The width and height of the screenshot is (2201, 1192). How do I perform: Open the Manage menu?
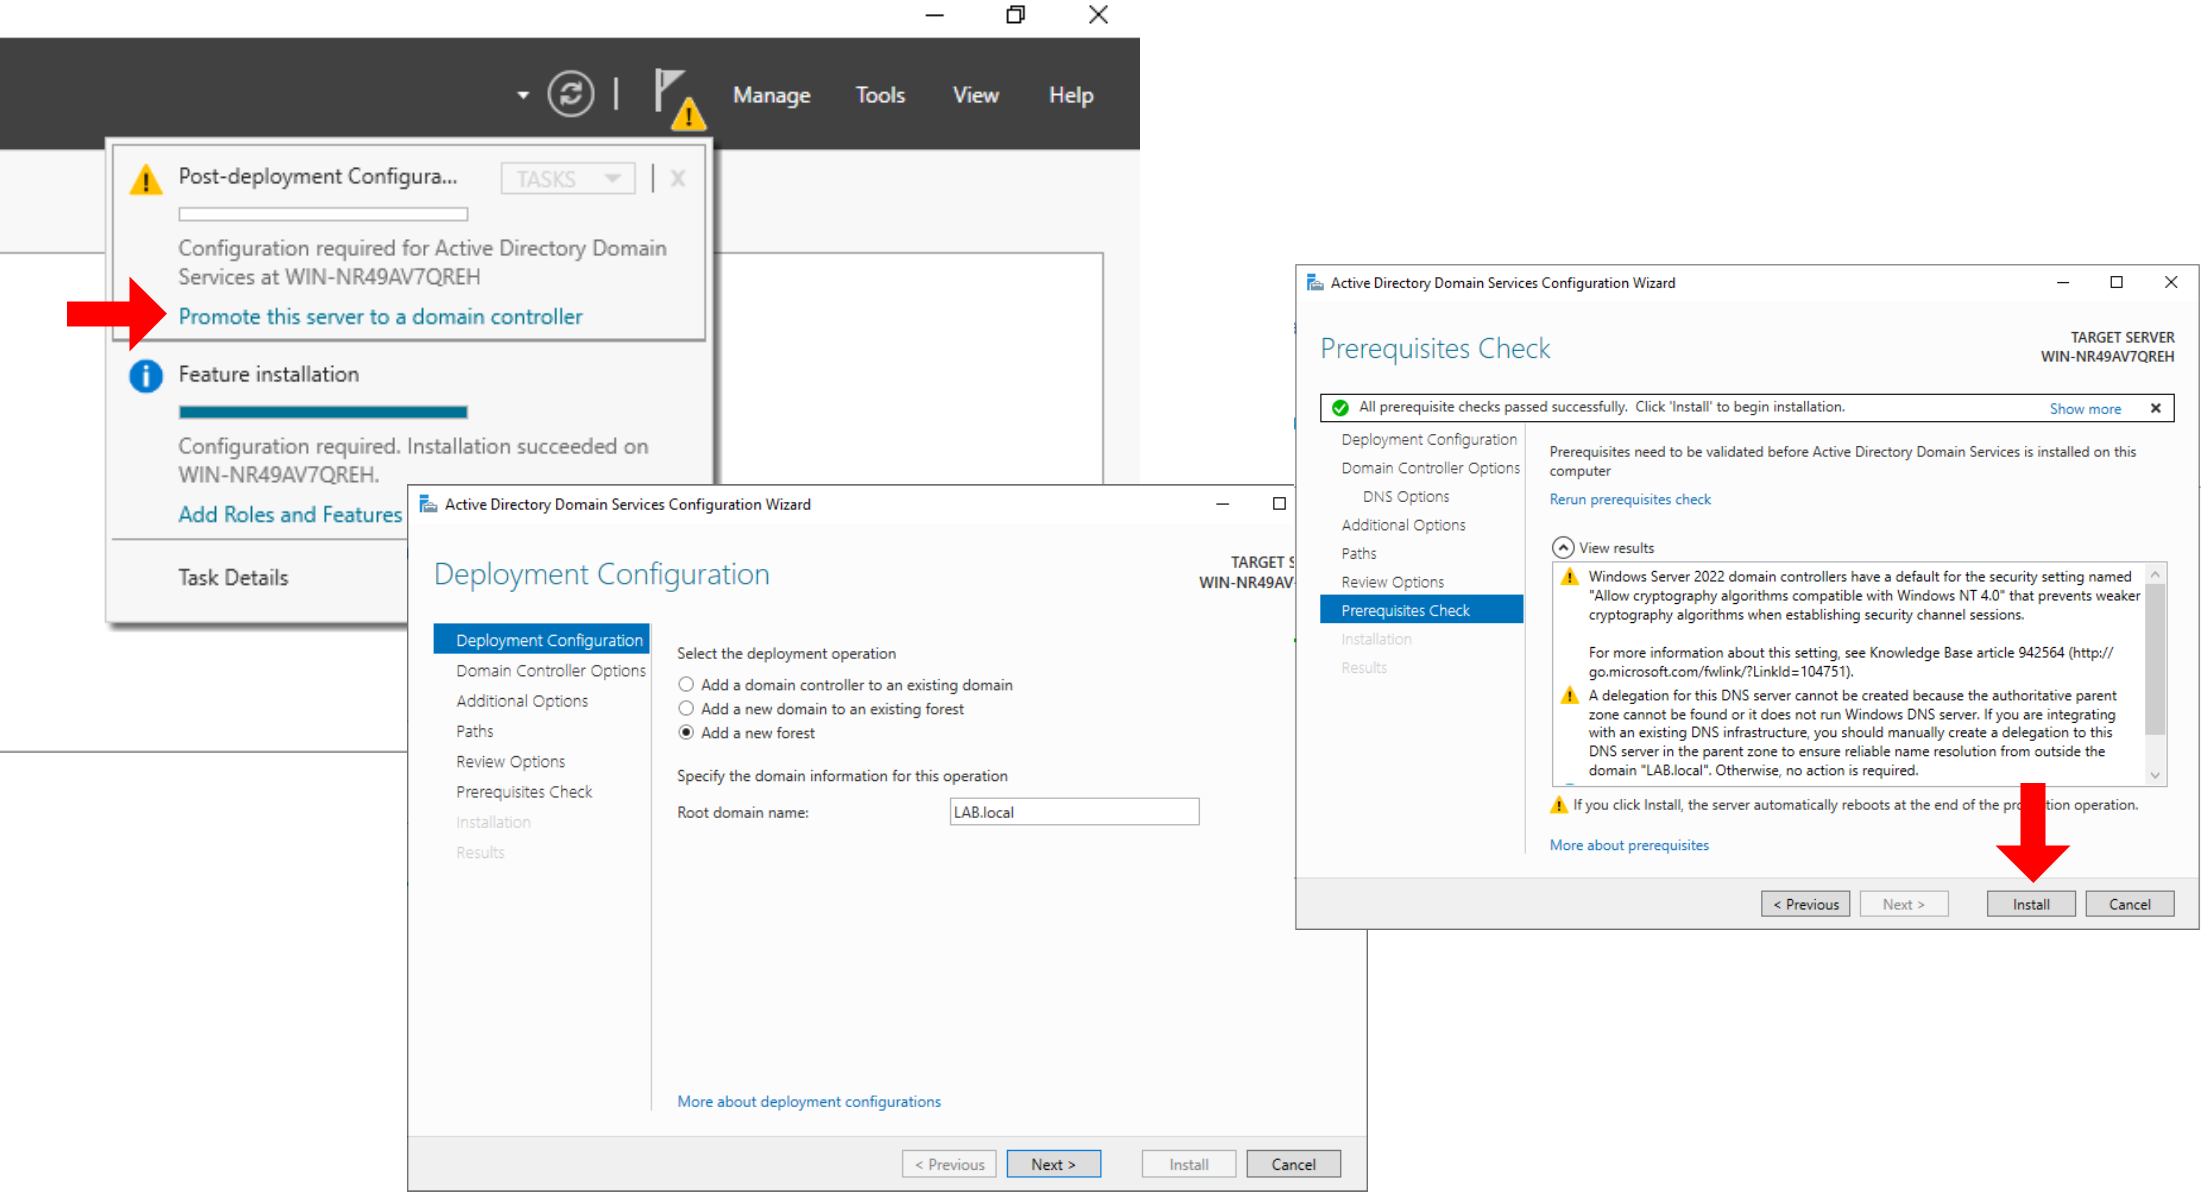pyautogui.click(x=771, y=95)
